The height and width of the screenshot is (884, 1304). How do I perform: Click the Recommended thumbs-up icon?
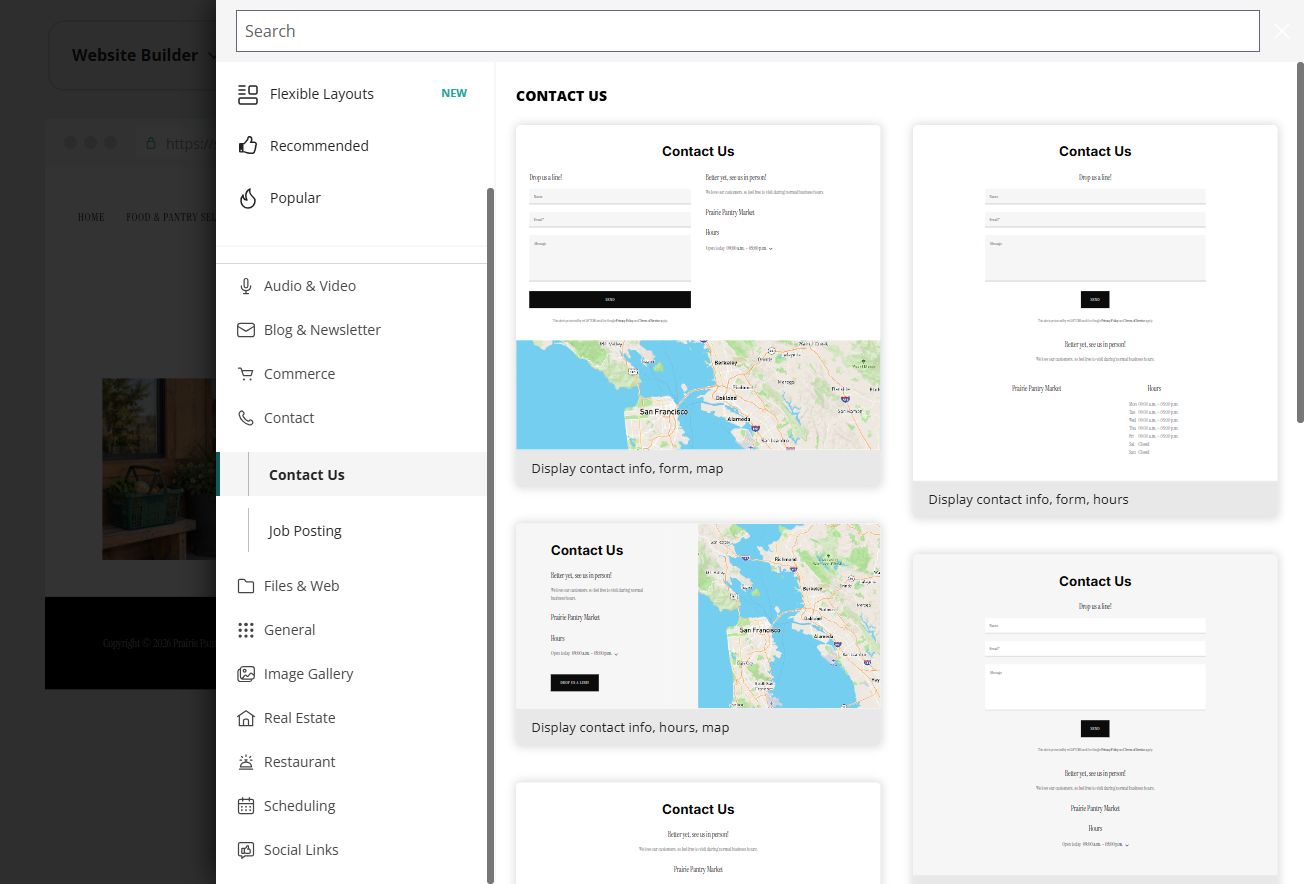click(247, 146)
